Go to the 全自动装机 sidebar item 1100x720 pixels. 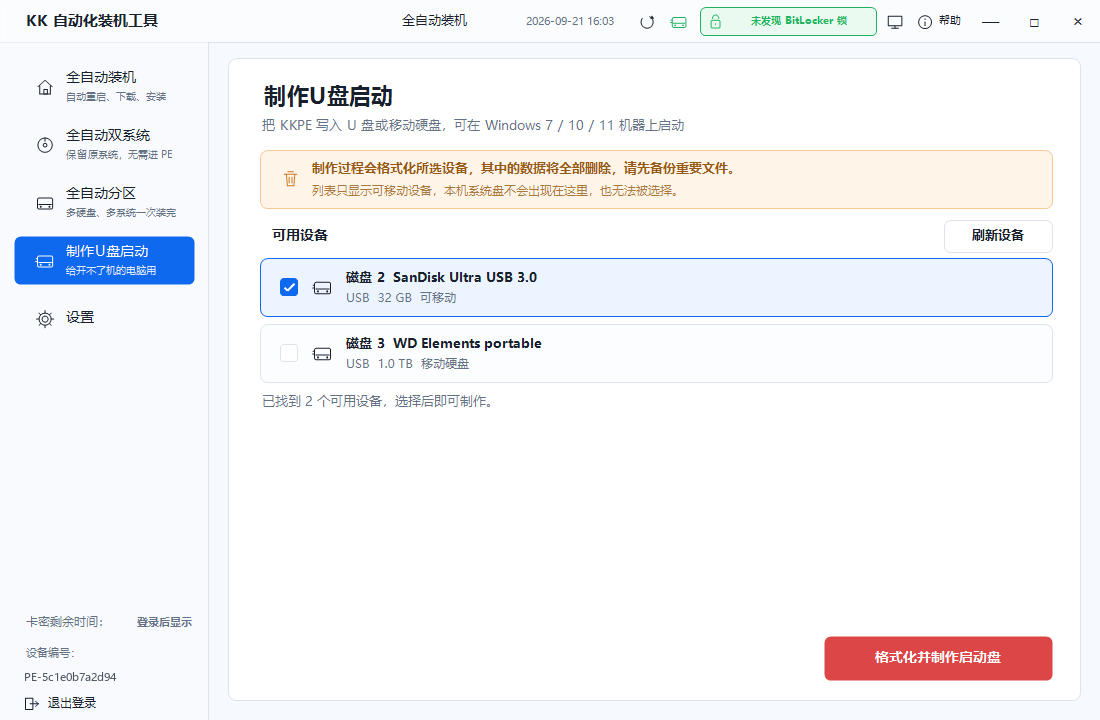pyautogui.click(x=105, y=86)
